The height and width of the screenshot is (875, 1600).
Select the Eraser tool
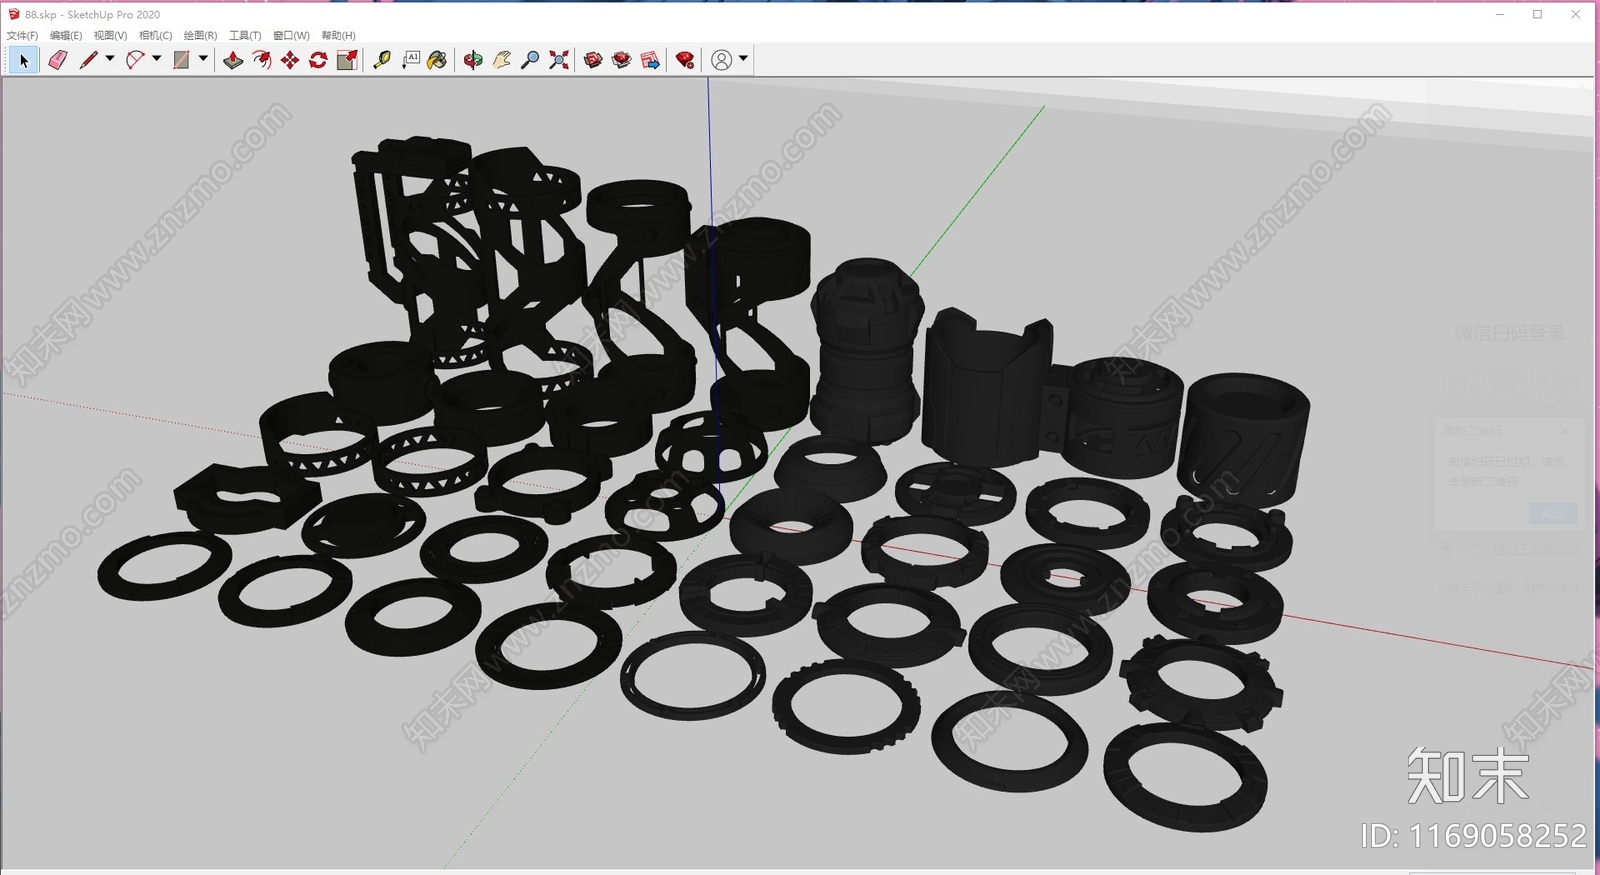coord(57,60)
